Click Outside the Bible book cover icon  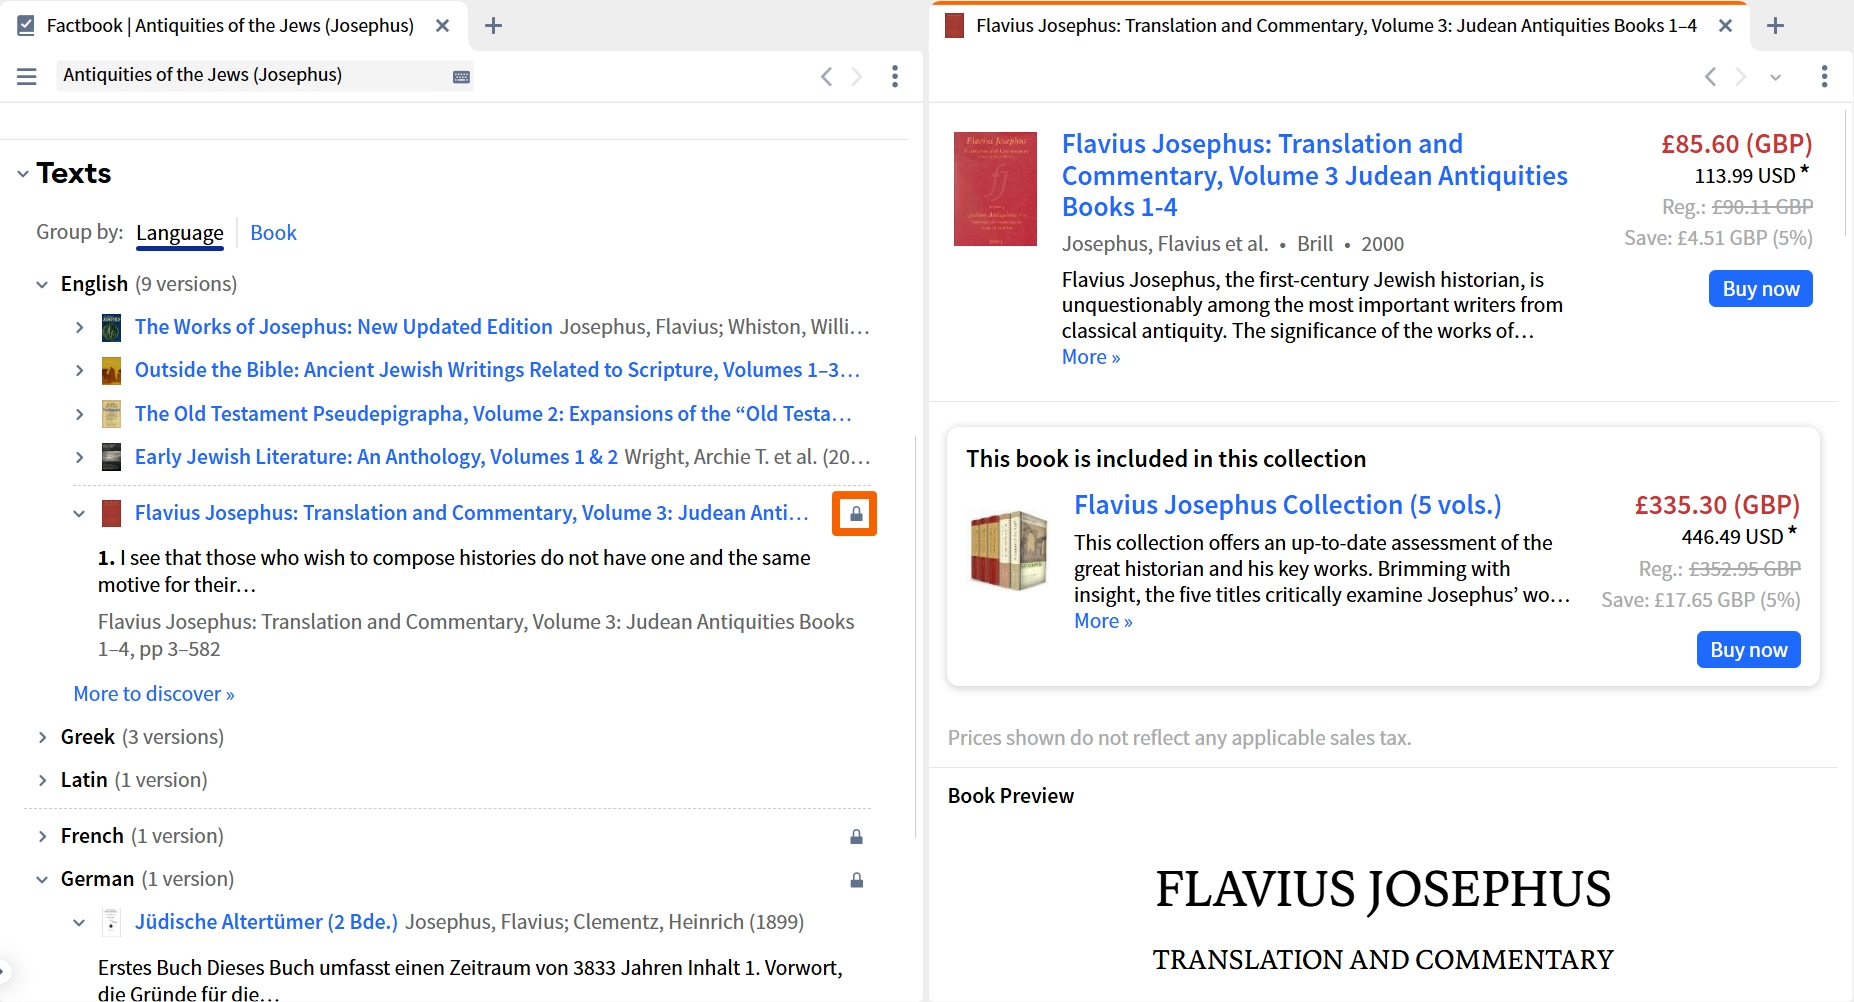pos(112,371)
